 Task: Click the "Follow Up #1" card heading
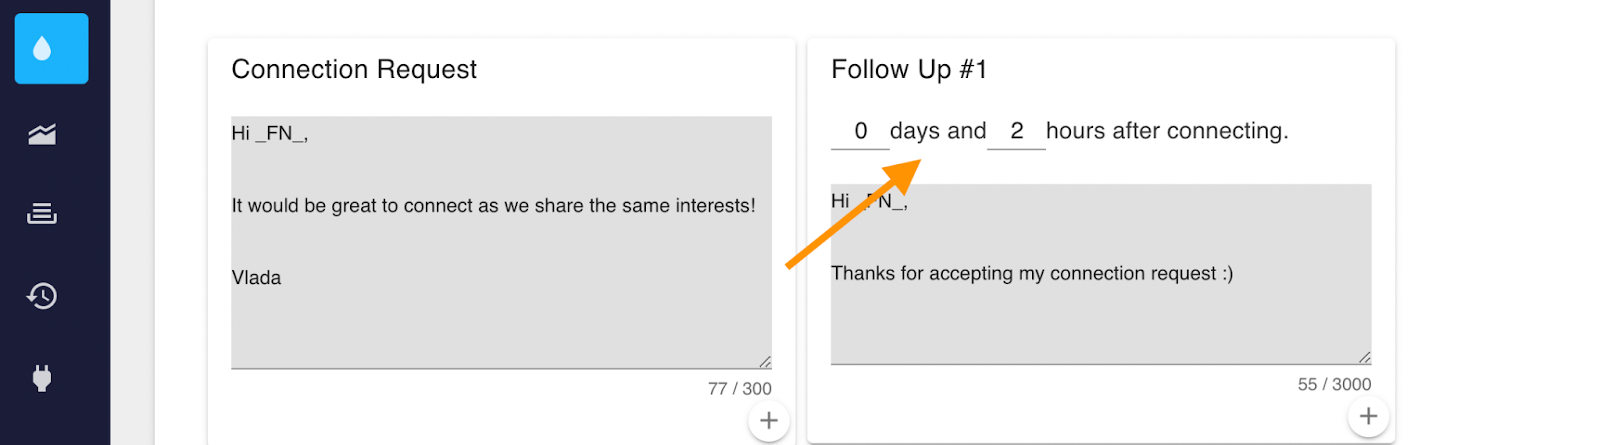[909, 69]
